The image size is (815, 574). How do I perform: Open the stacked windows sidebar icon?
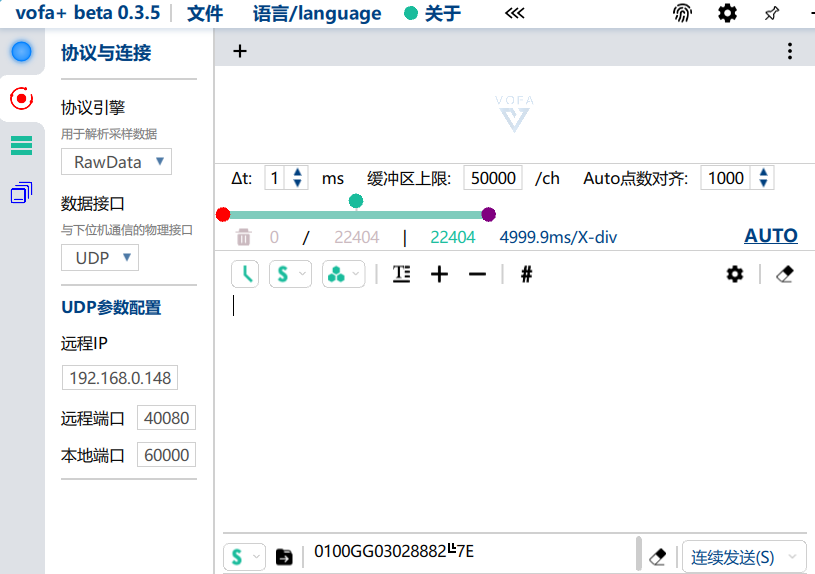coord(21,192)
